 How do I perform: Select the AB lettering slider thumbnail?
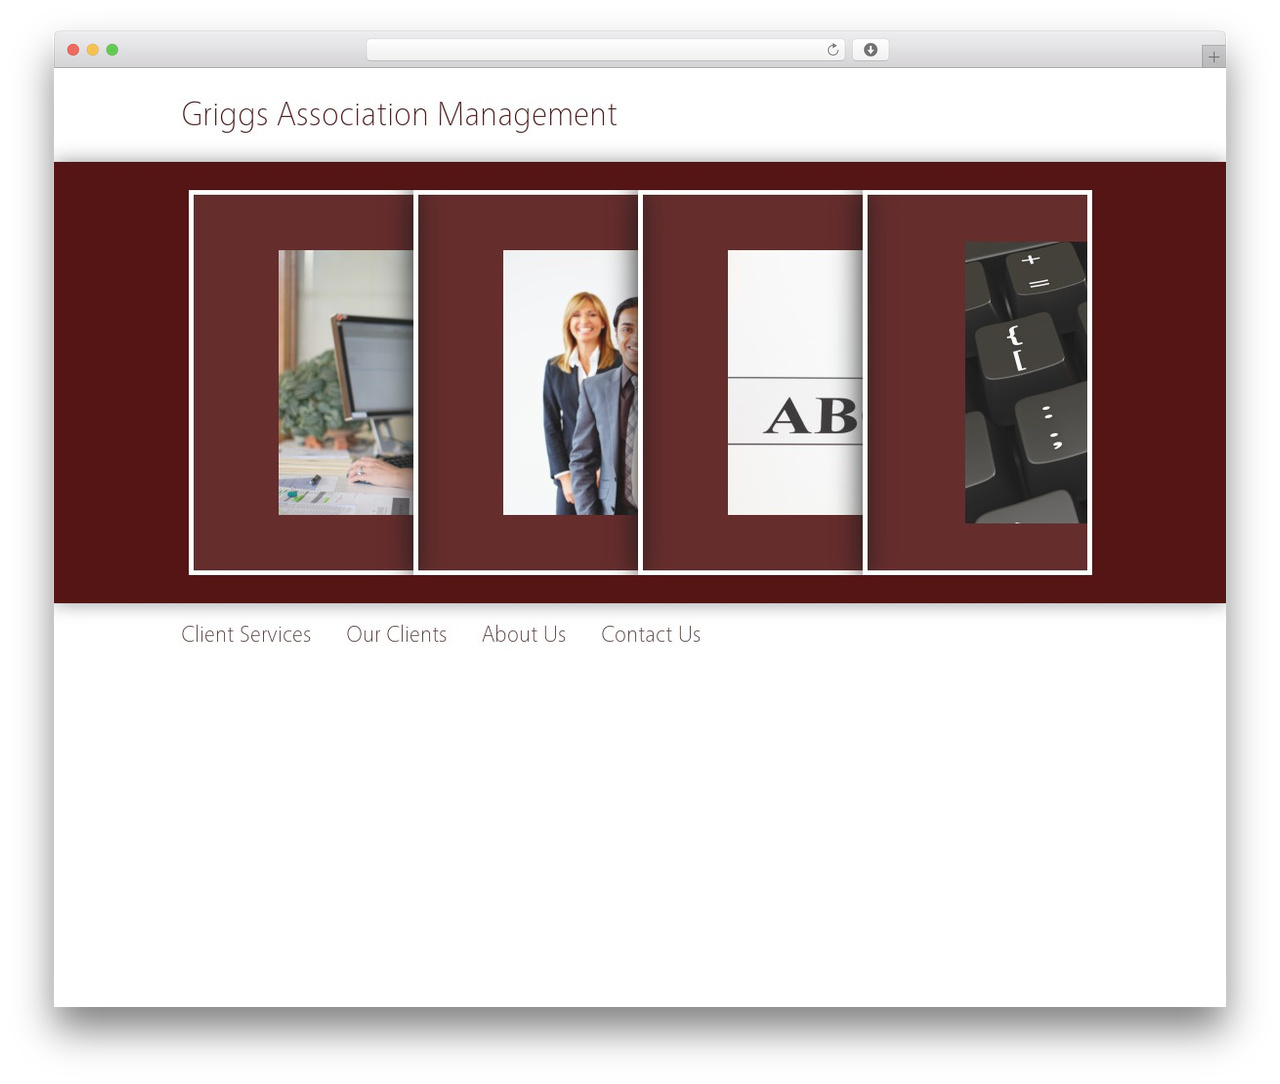(795, 382)
